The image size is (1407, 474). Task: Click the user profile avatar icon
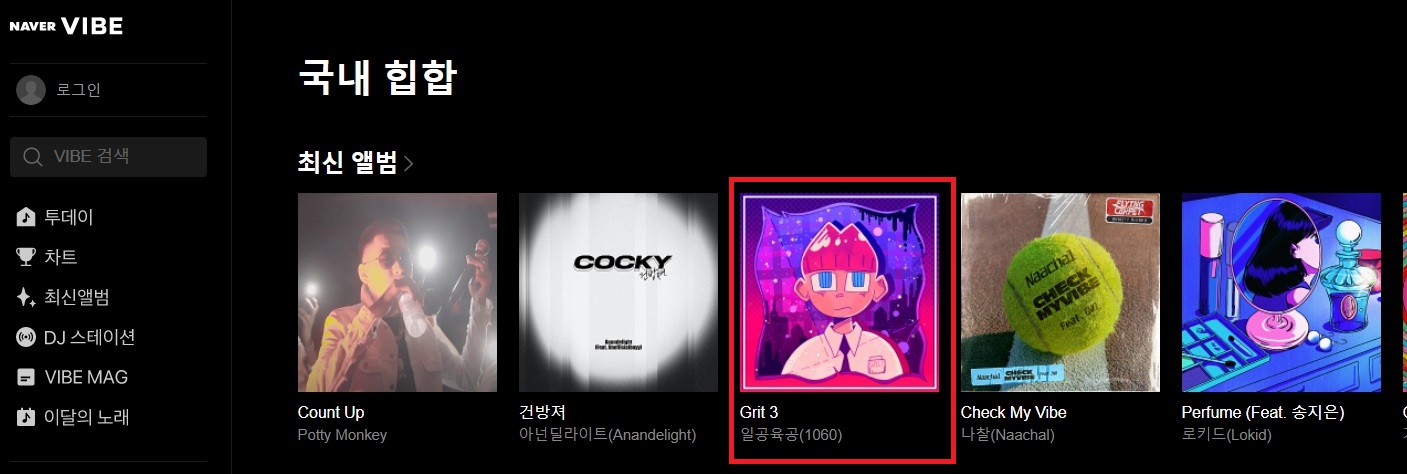point(31,90)
